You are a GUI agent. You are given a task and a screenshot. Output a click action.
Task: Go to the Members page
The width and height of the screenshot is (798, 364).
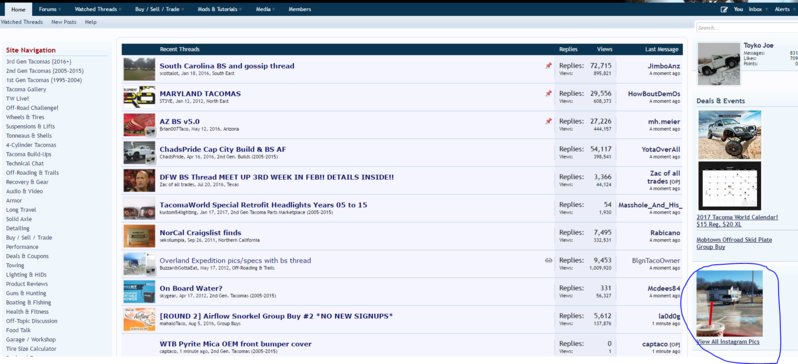pos(300,9)
